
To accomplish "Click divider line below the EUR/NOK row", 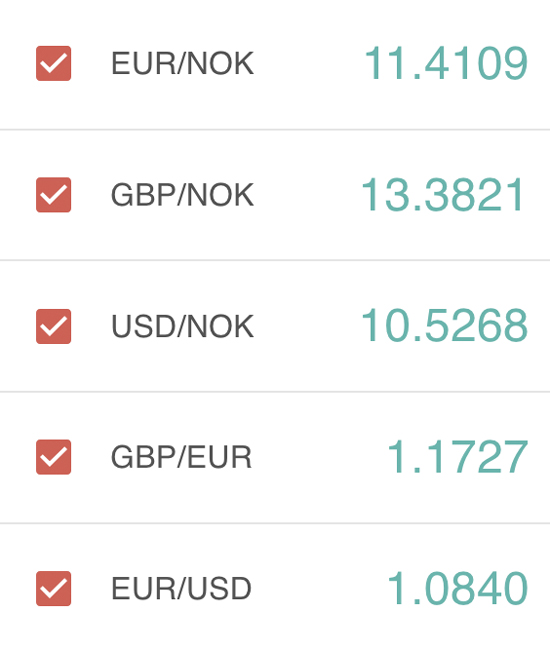I will coord(275,129).
